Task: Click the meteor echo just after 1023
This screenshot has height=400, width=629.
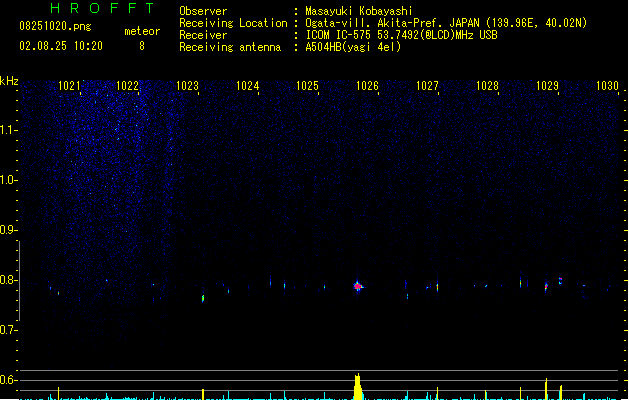Action: 203,298
